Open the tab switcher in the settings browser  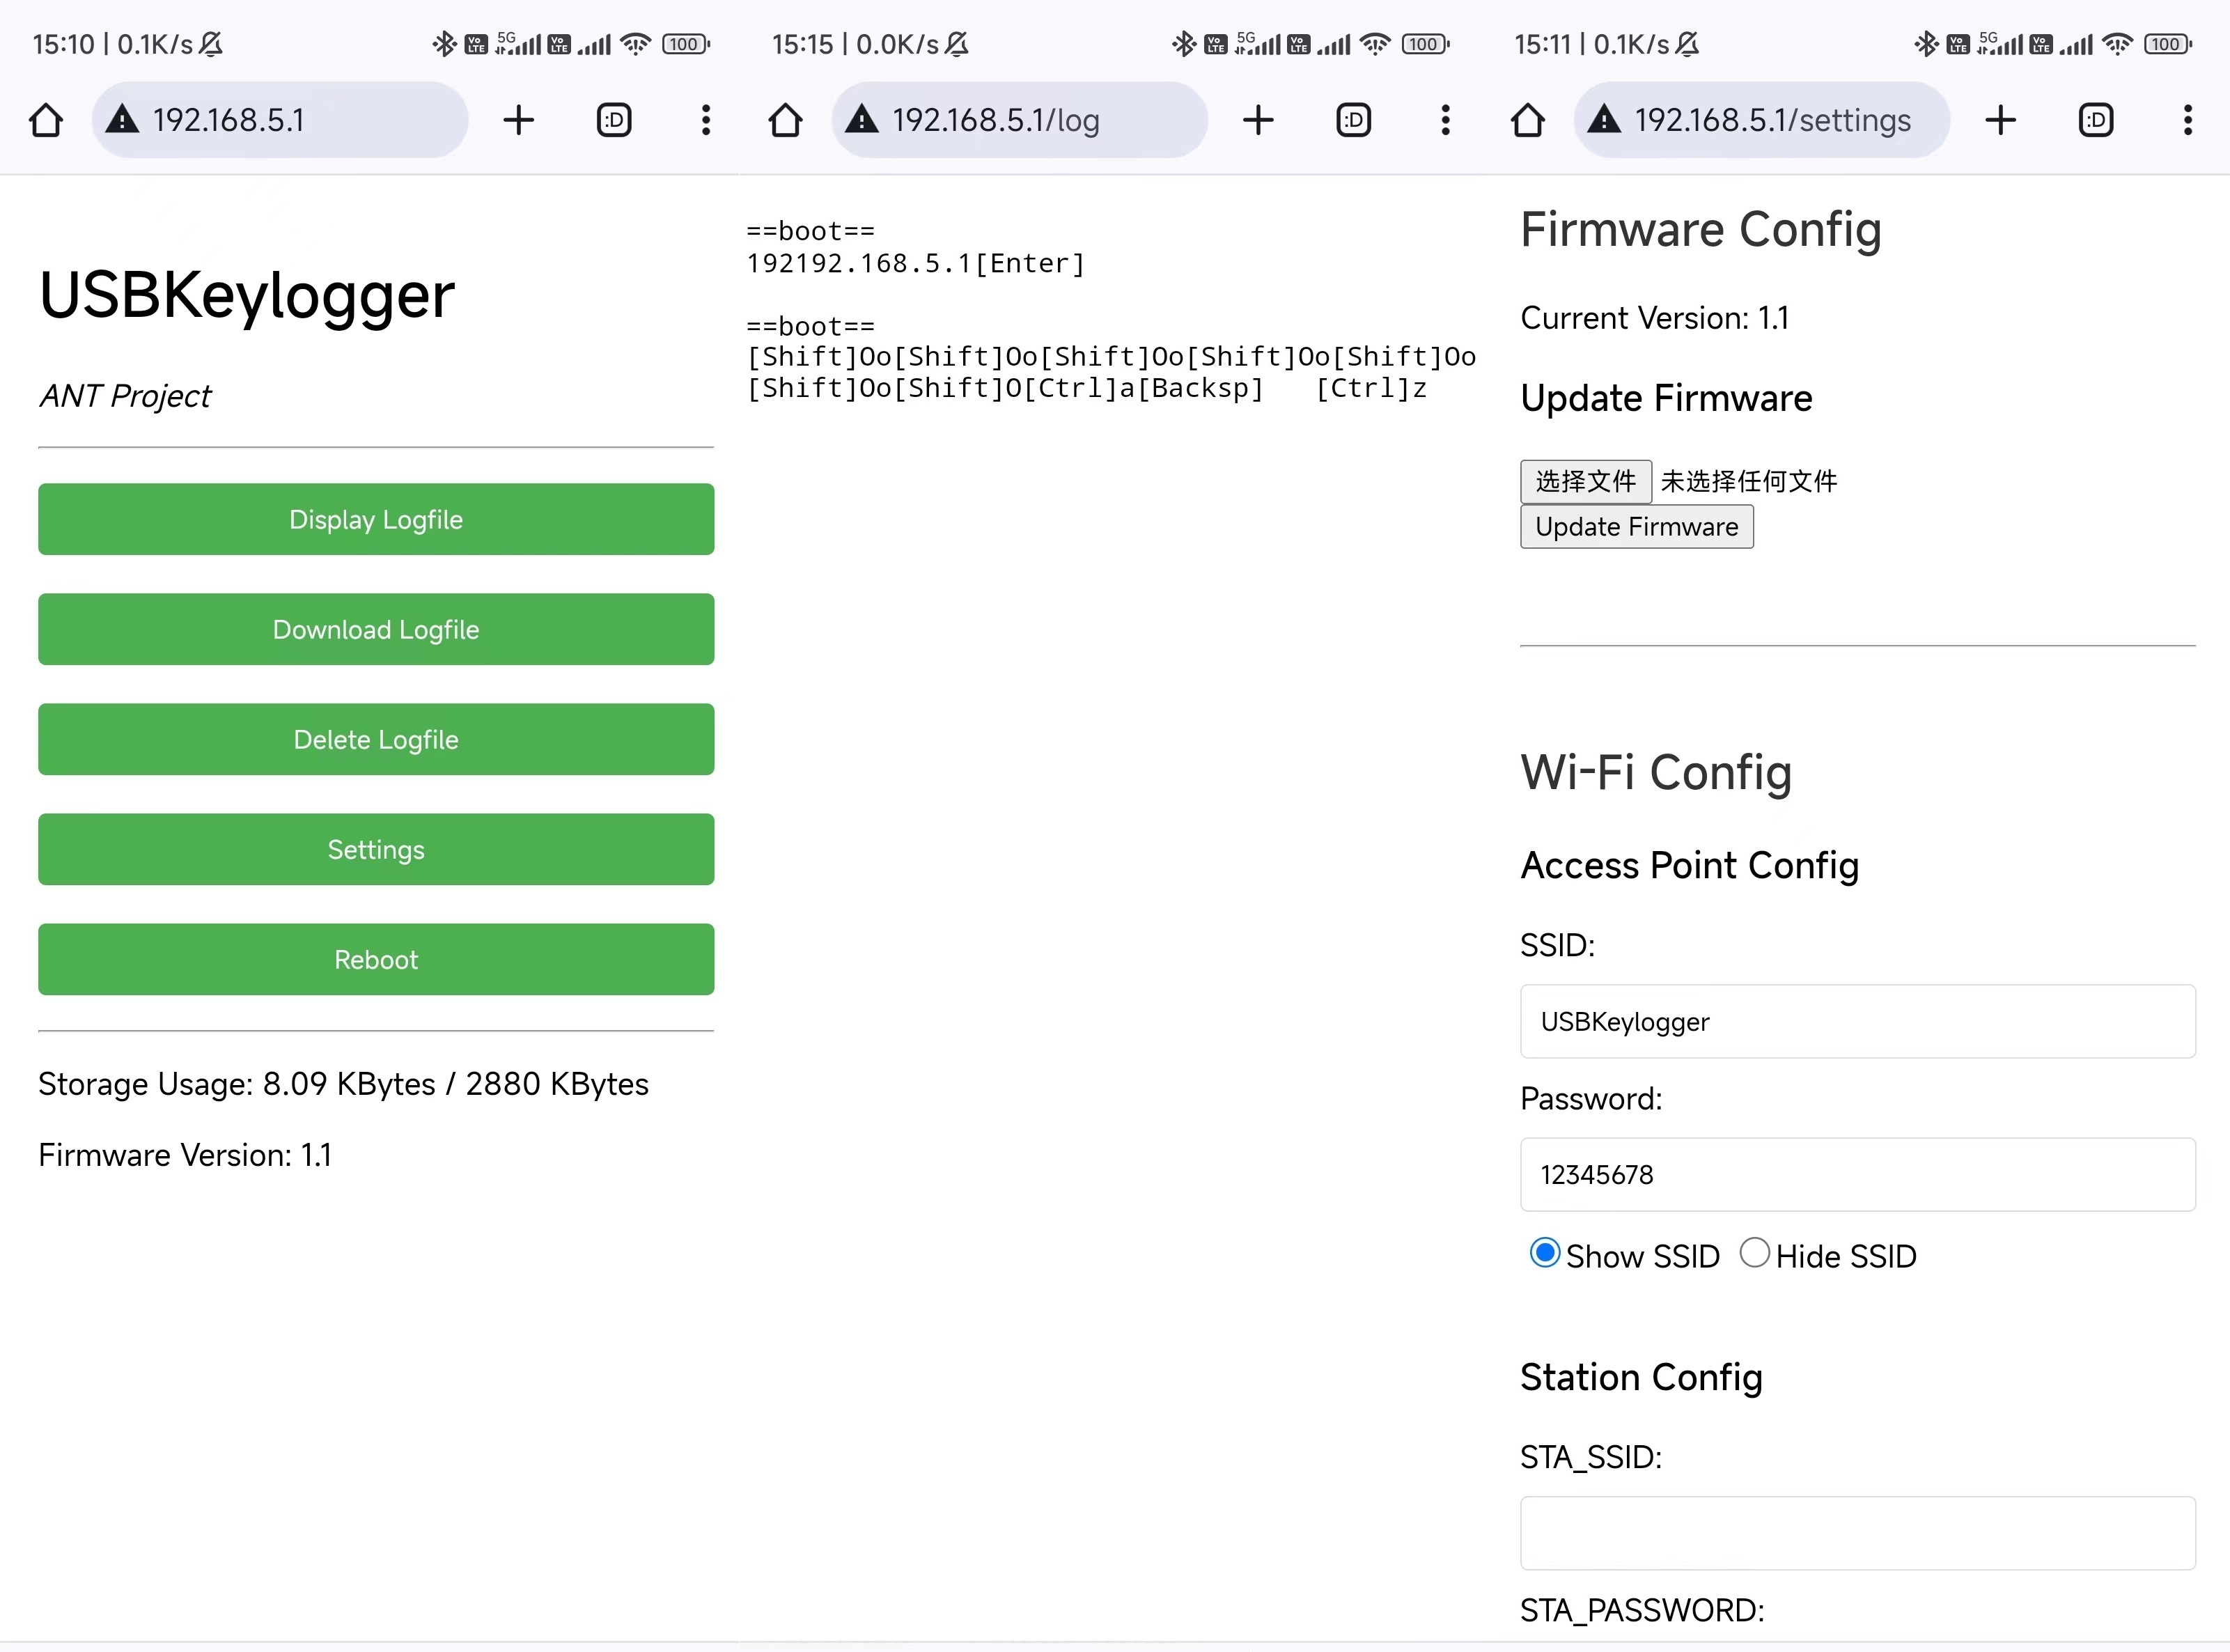2095,120
